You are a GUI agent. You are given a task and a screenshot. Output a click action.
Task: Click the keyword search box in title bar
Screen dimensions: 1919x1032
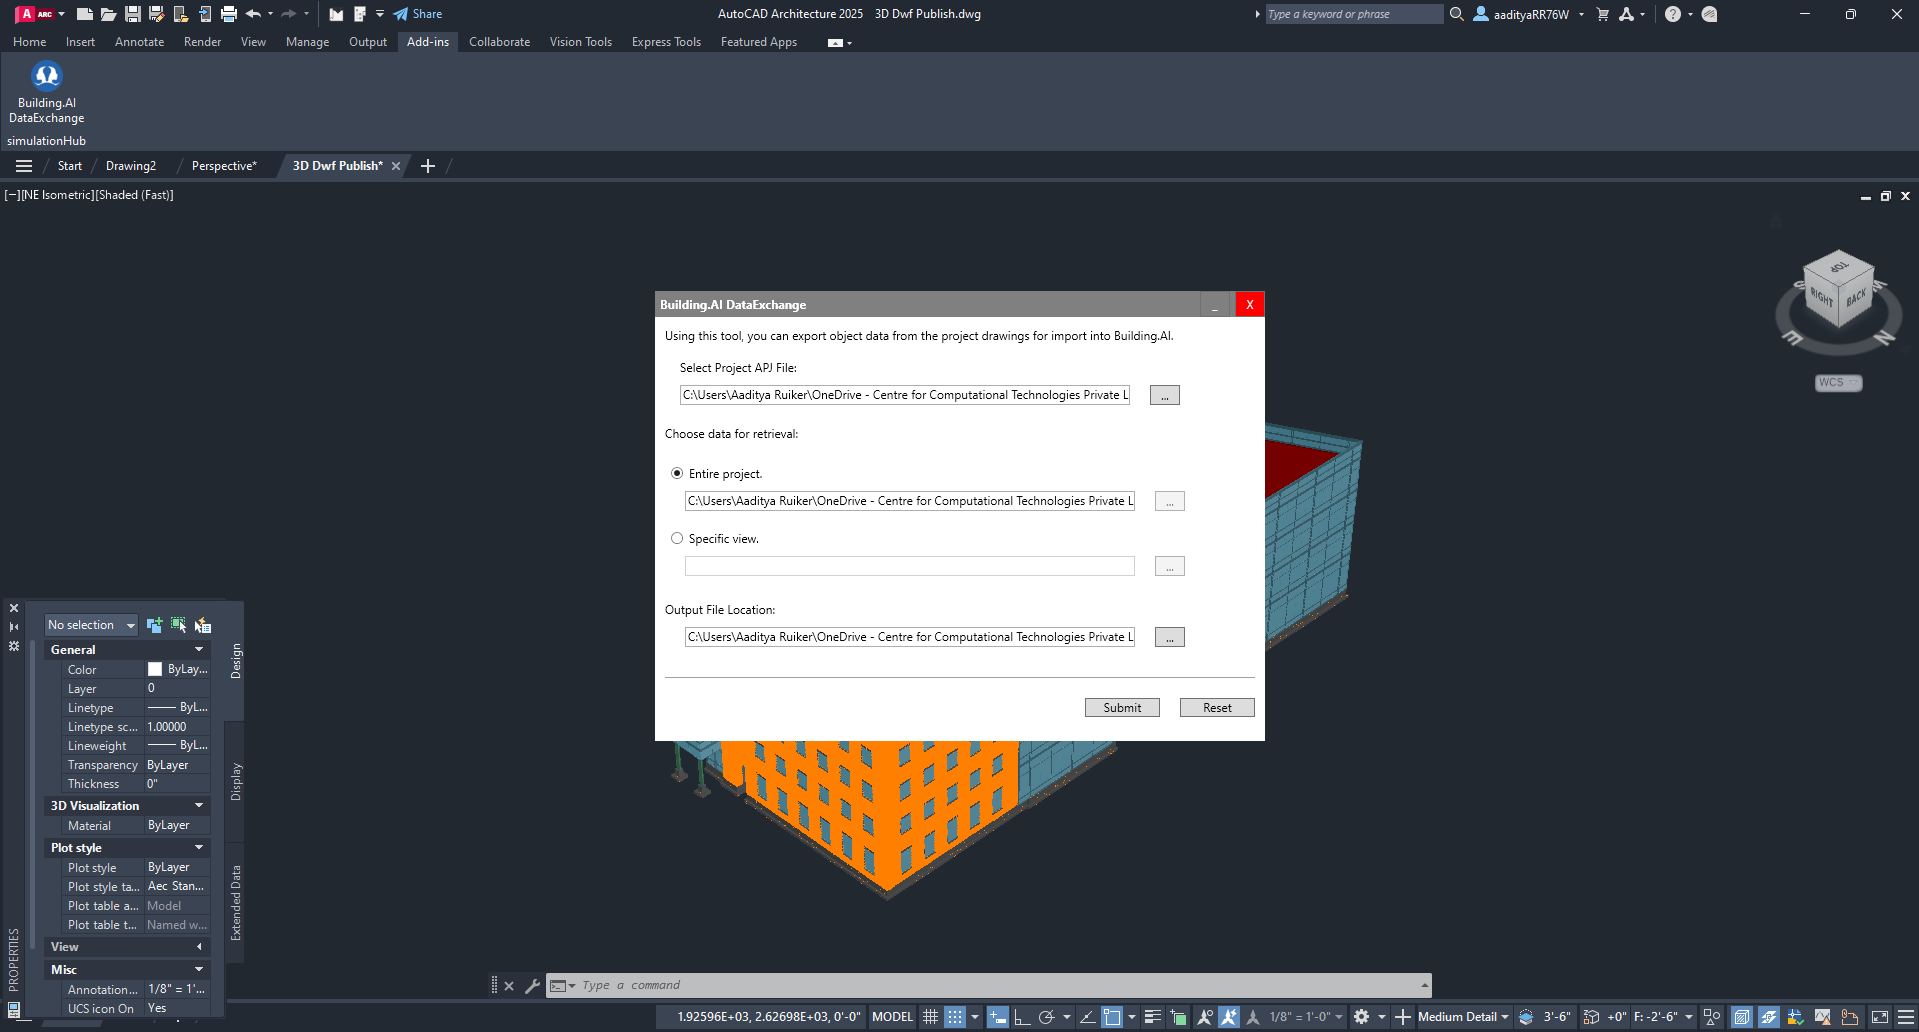(x=1354, y=14)
